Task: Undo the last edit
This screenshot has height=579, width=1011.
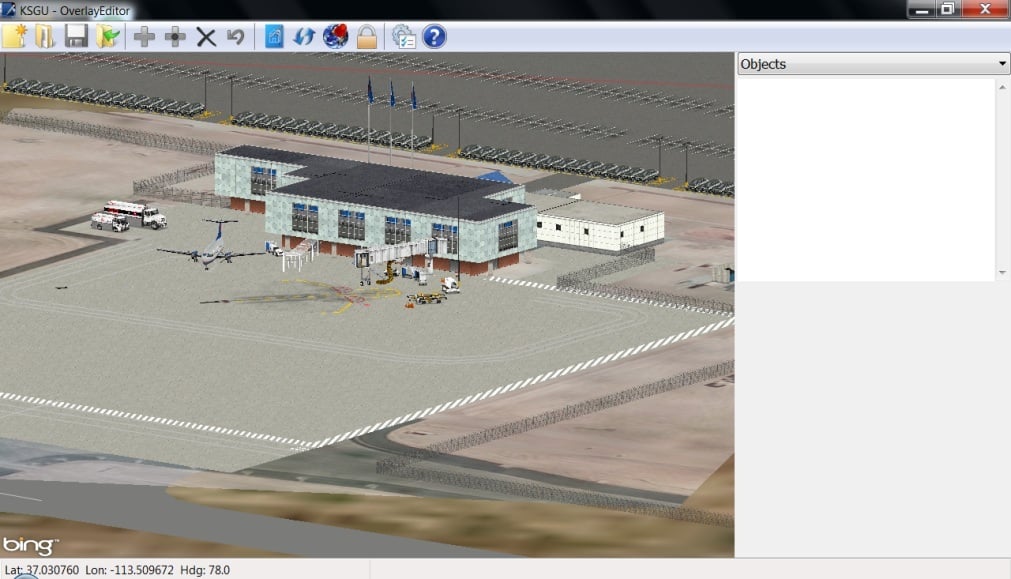Action: pyautogui.click(x=235, y=37)
